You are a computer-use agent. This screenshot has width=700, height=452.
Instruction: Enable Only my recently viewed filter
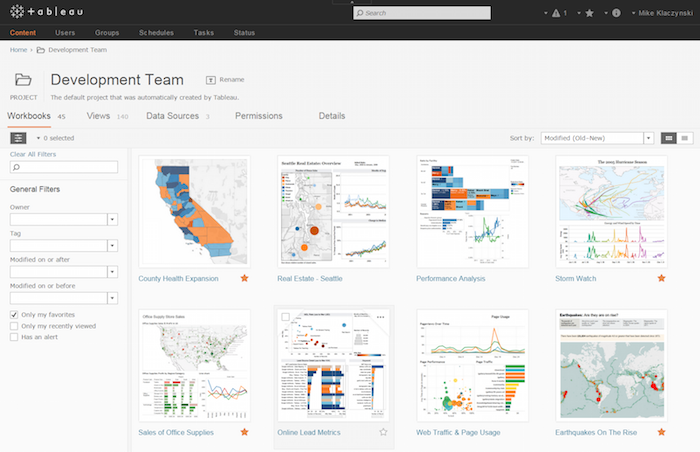pos(13,326)
